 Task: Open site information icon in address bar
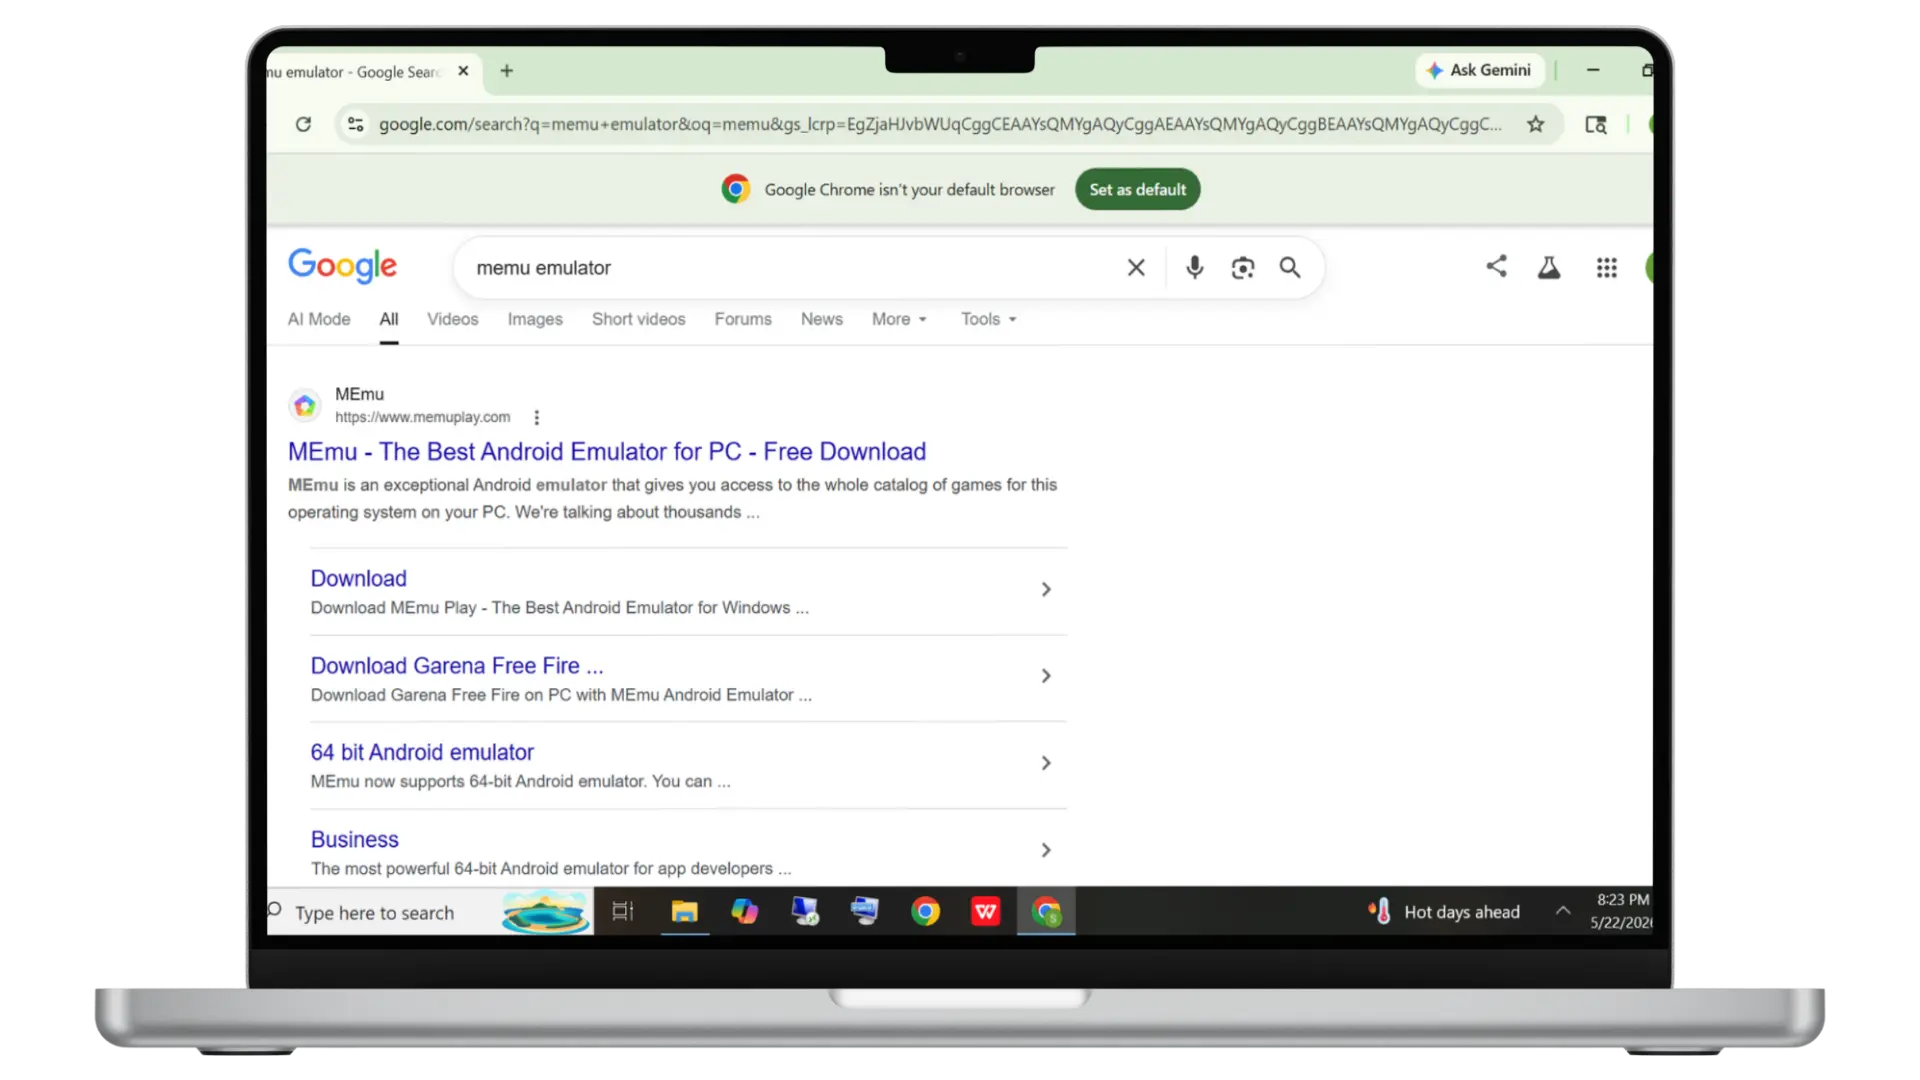point(355,124)
